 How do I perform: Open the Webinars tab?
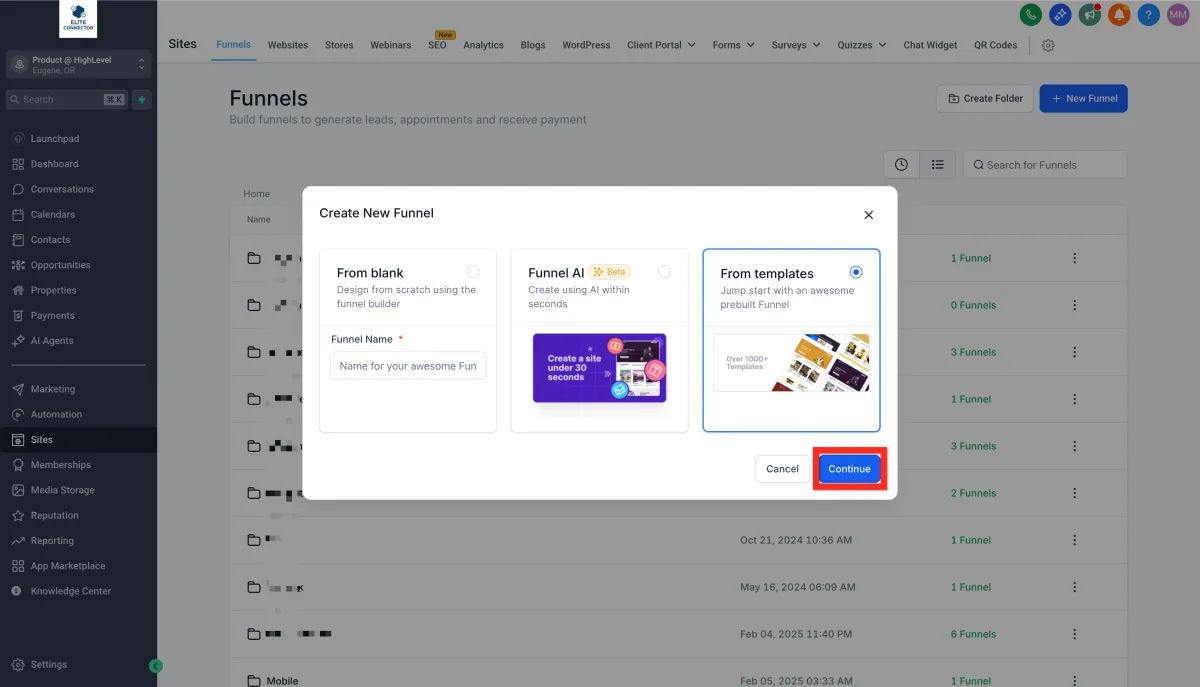pyautogui.click(x=391, y=45)
